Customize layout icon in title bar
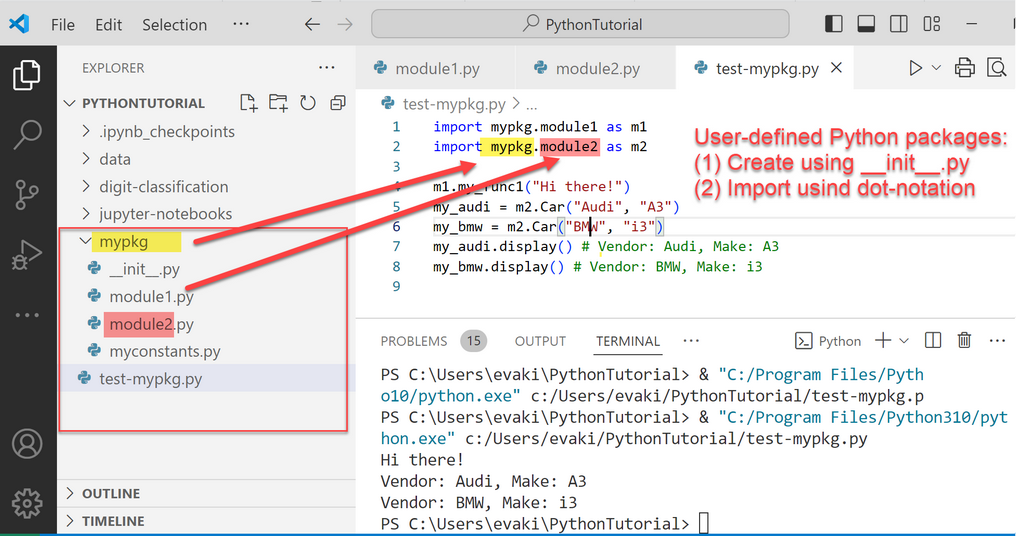Image resolution: width=1024 pixels, height=536 pixels. [932, 24]
